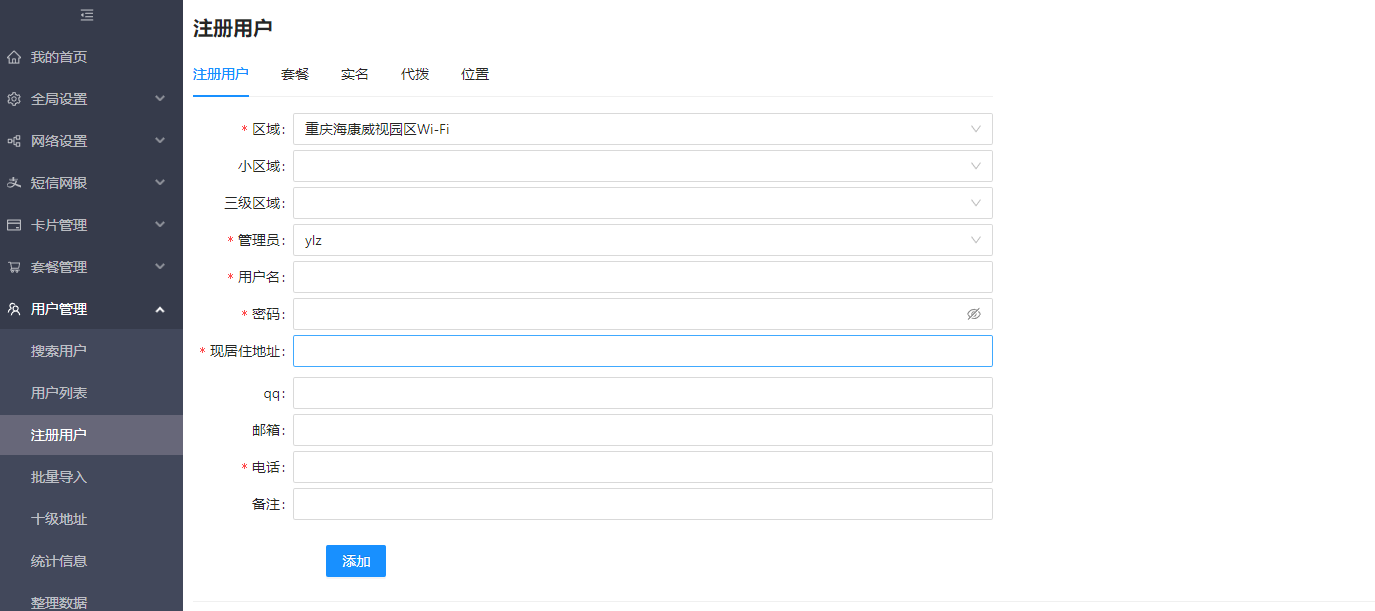This screenshot has height=611, width=1375.
Task: Open the 区域 dropdown
Action: (642, 129)
